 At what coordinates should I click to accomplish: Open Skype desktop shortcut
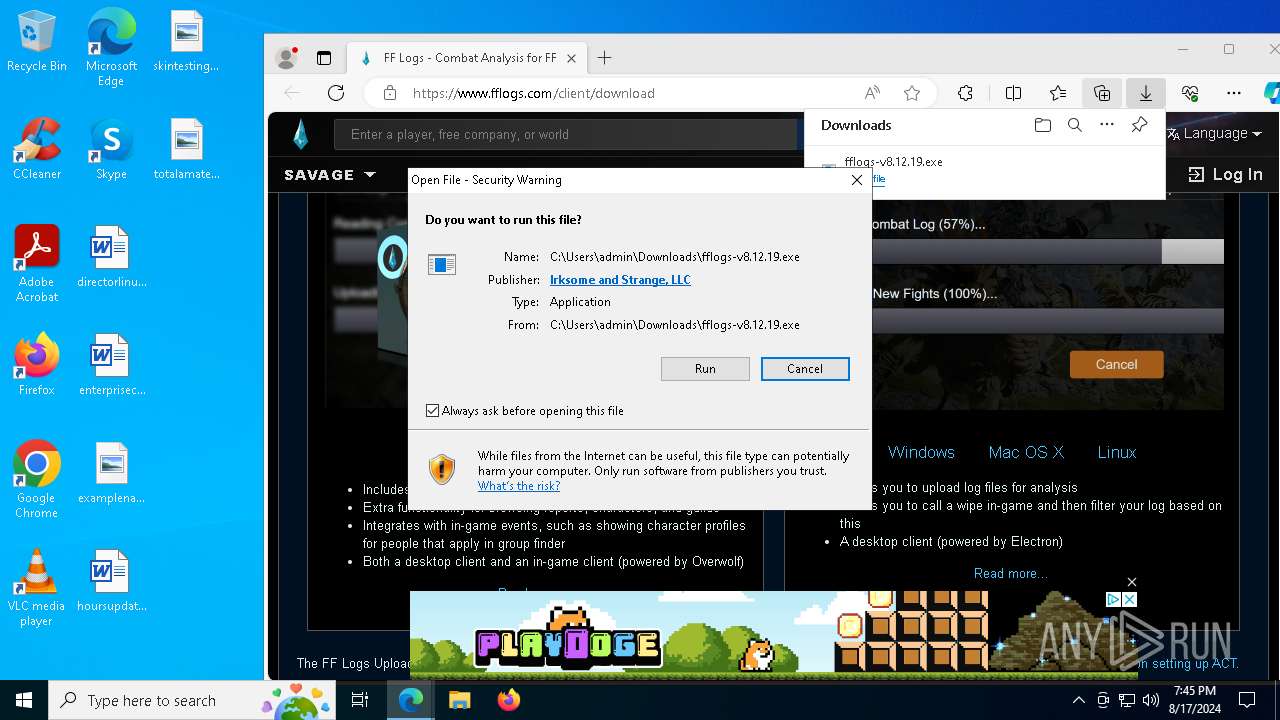[x=111, y=148]
